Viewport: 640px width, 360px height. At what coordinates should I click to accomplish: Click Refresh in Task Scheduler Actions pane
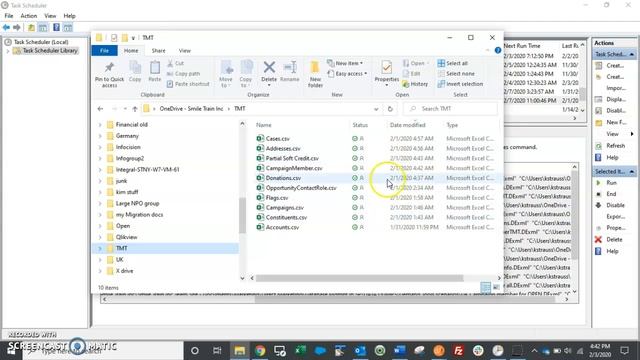pos(615,145)
